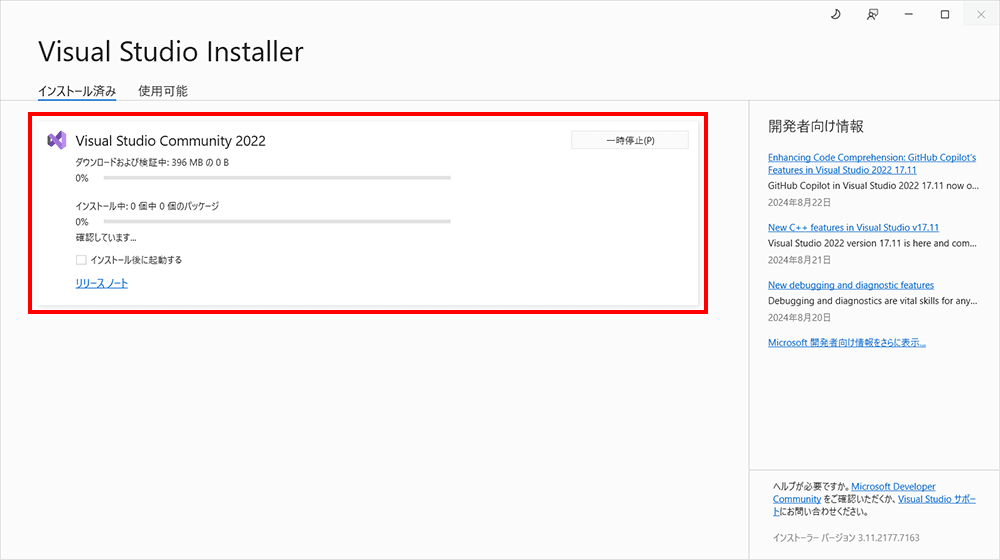Viewport: 1000px width, 560px height.
Task: Close the Visual Studio Installer window
Action: click(981, 14)
